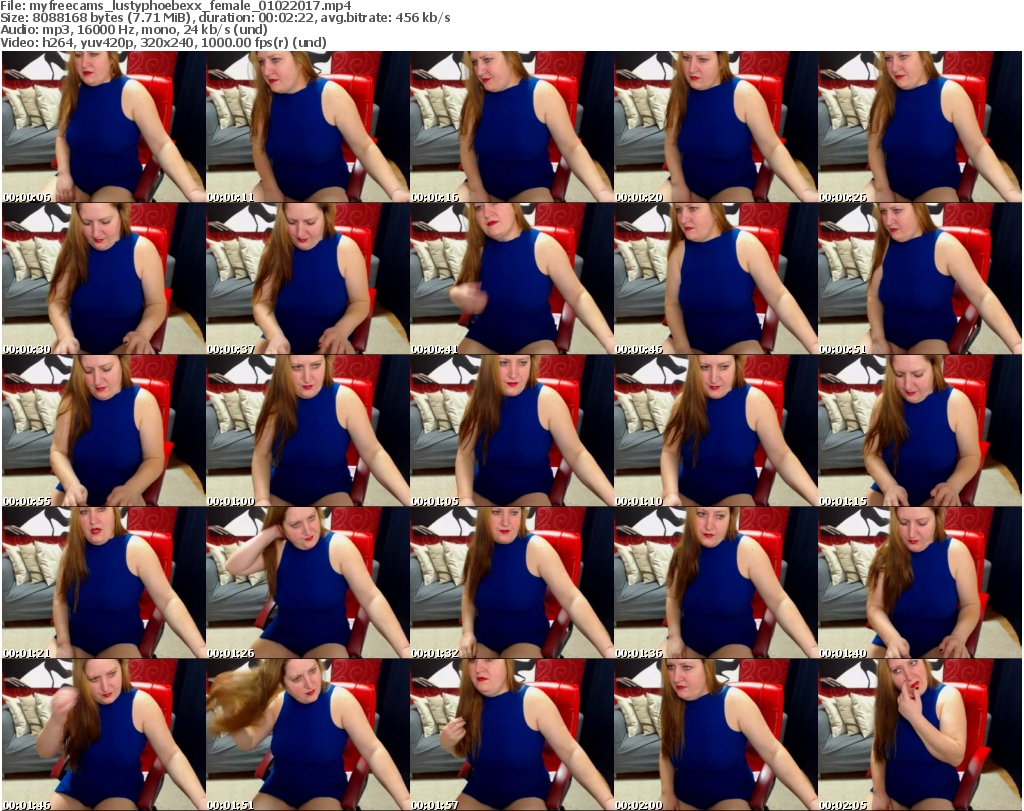Click the thumbnail labeled 00:01:46
The image size is (1024, 811).
pos(104,735)
